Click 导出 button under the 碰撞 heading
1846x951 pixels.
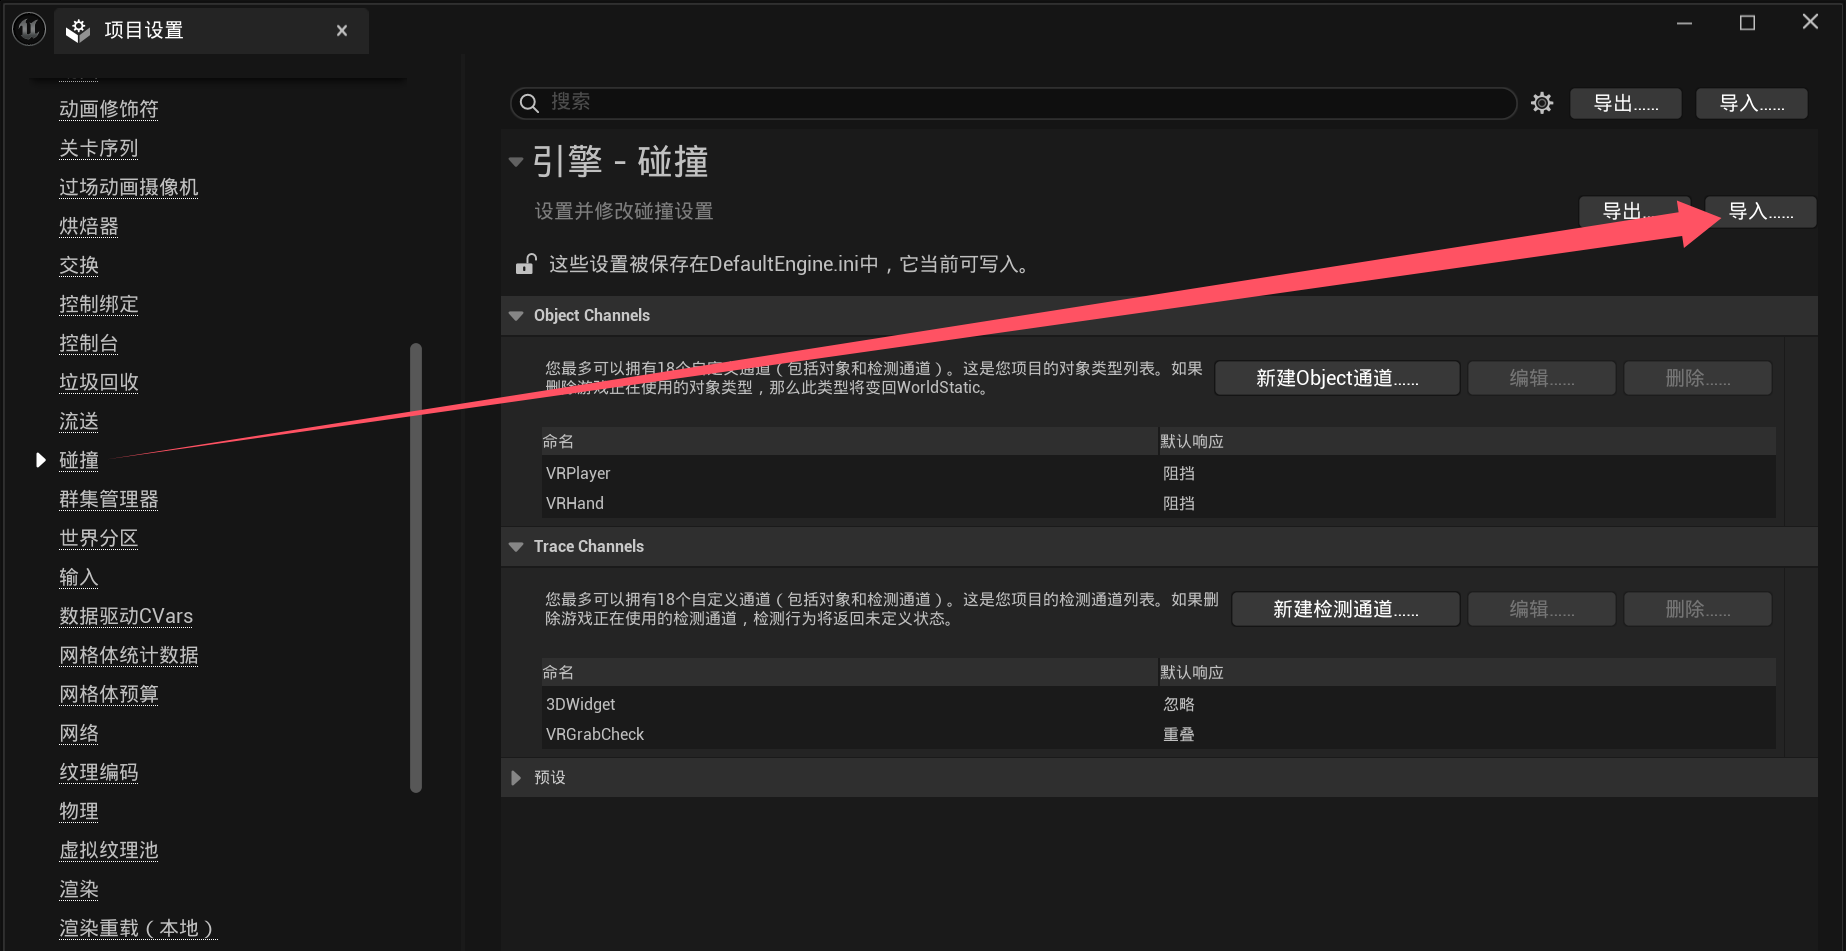pos(1634,211)
